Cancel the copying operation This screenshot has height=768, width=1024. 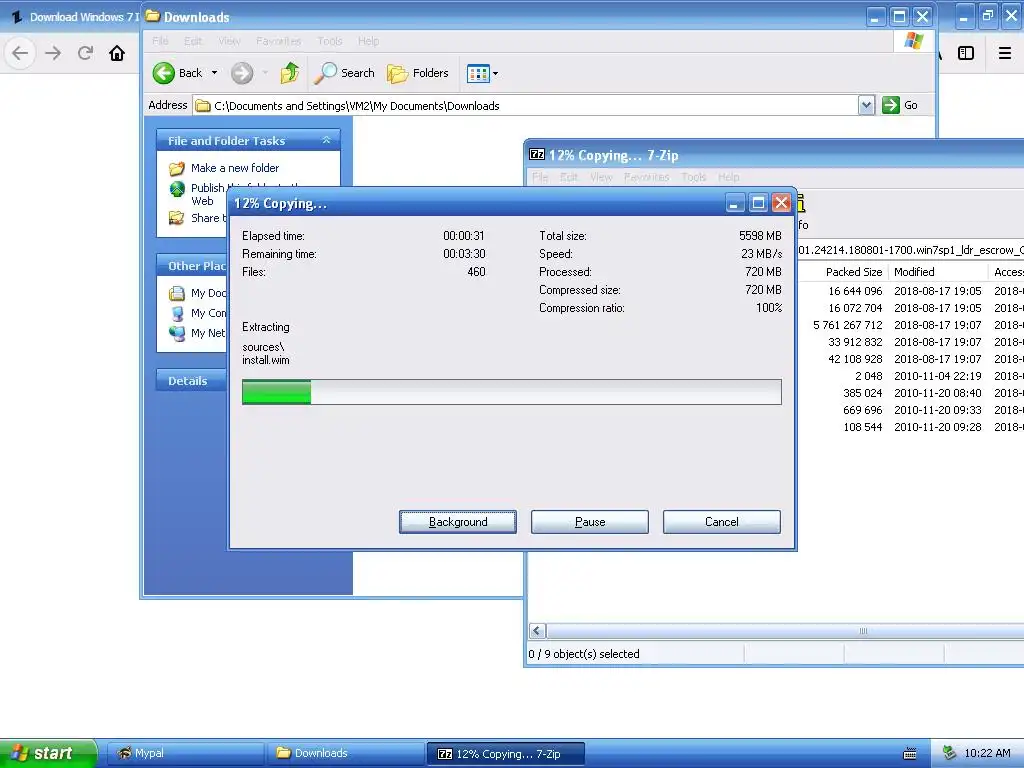coord(722,522)
